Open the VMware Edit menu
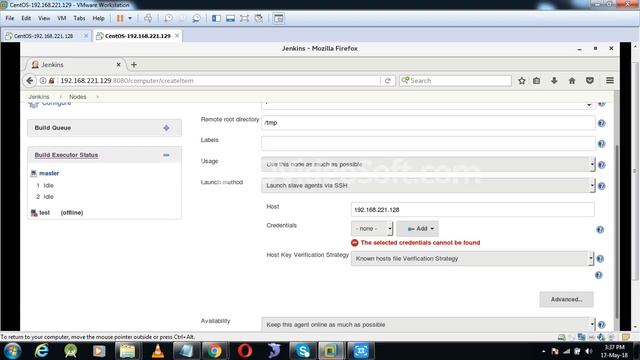Screen dimensions: 640x360 [26, 18]
